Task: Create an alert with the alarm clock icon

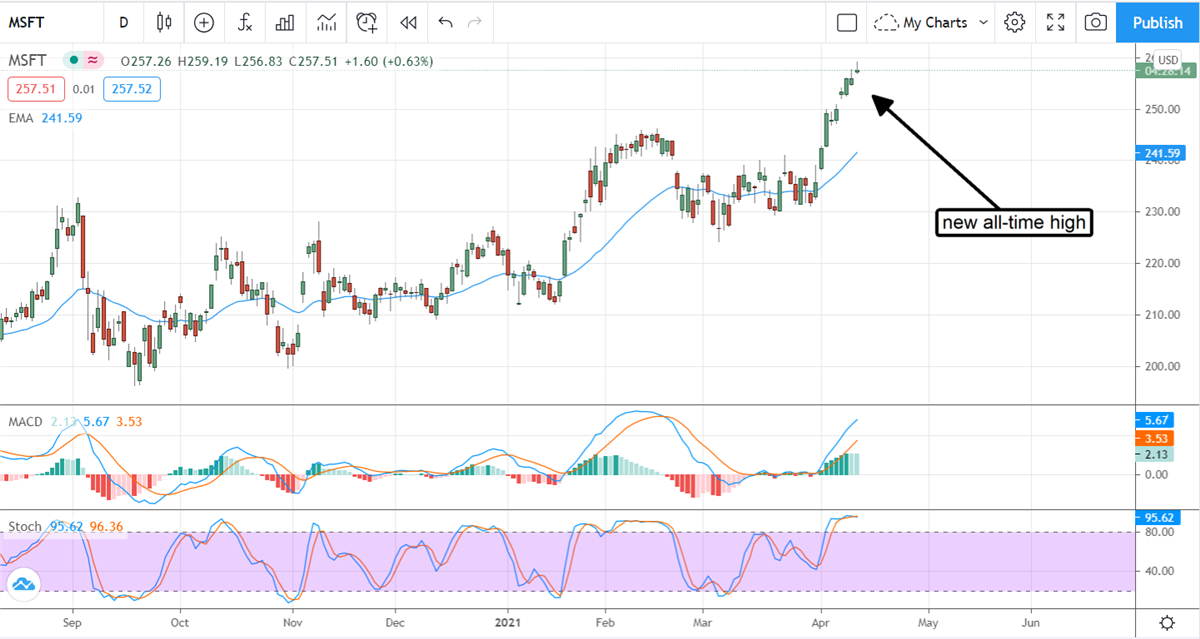Action: 367,22
